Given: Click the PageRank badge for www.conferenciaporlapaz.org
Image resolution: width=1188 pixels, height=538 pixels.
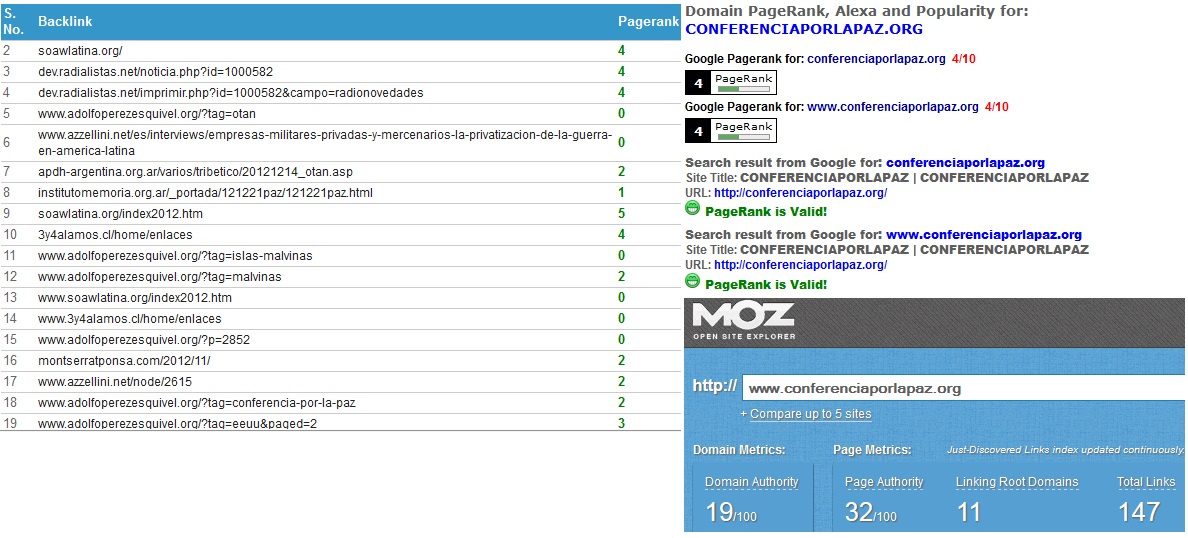Looking at the screenshot, I should point(730,131).
